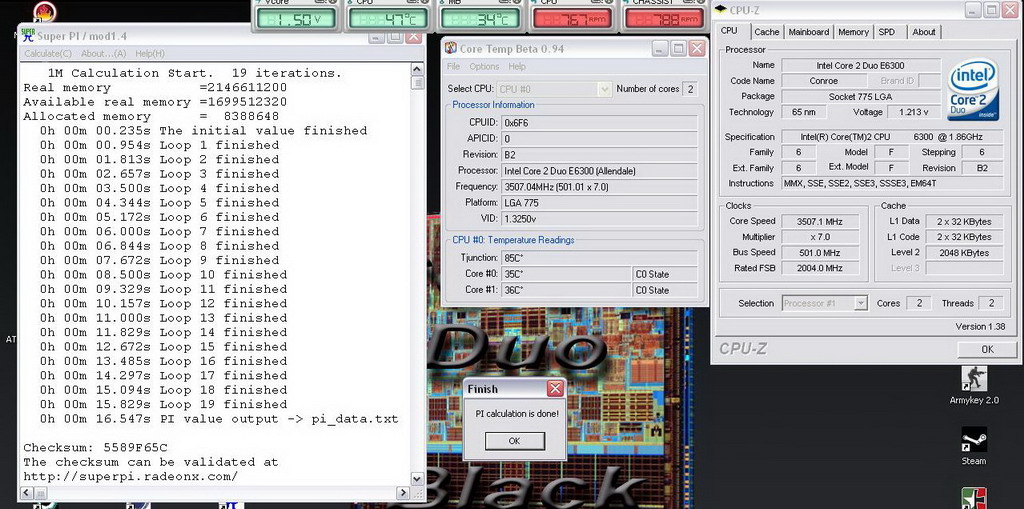The image size is (1024, 509).
Task: Open the Armykey 2.0 desktop shortcut
Action: coord(974,386)
